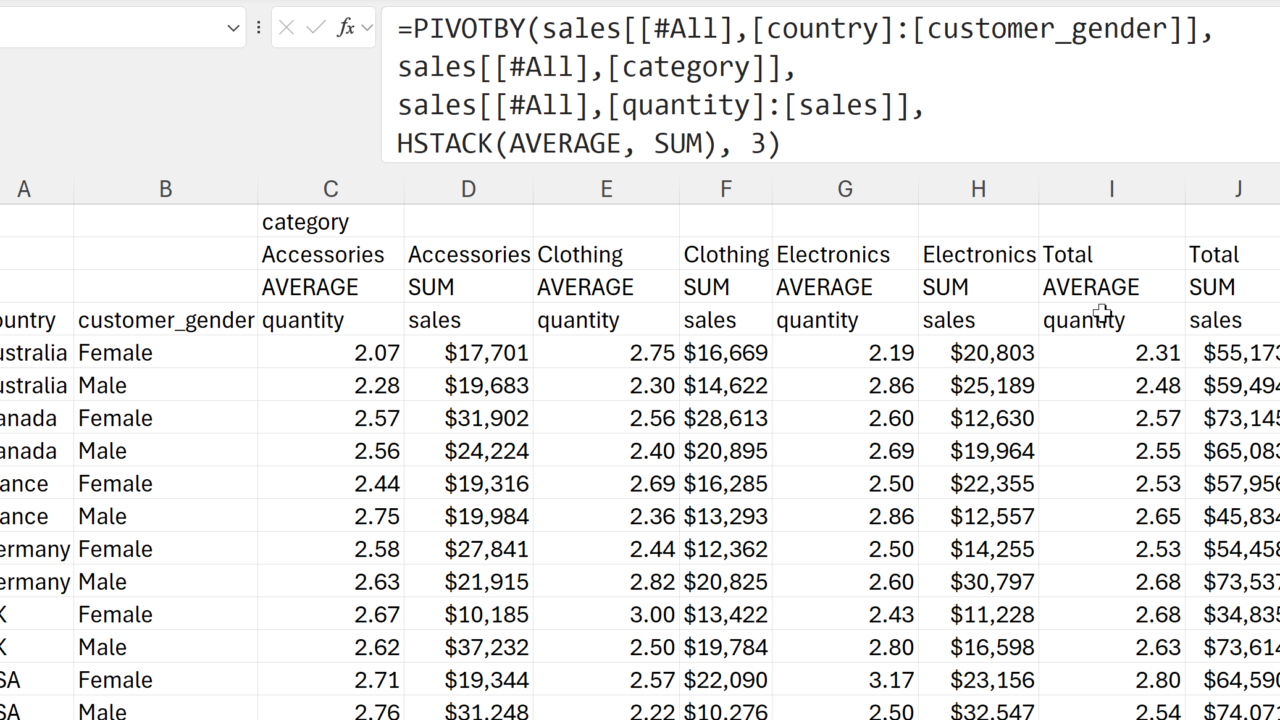Select column B header
This screenshot has height=720, width=1280.
pos(165,189)
